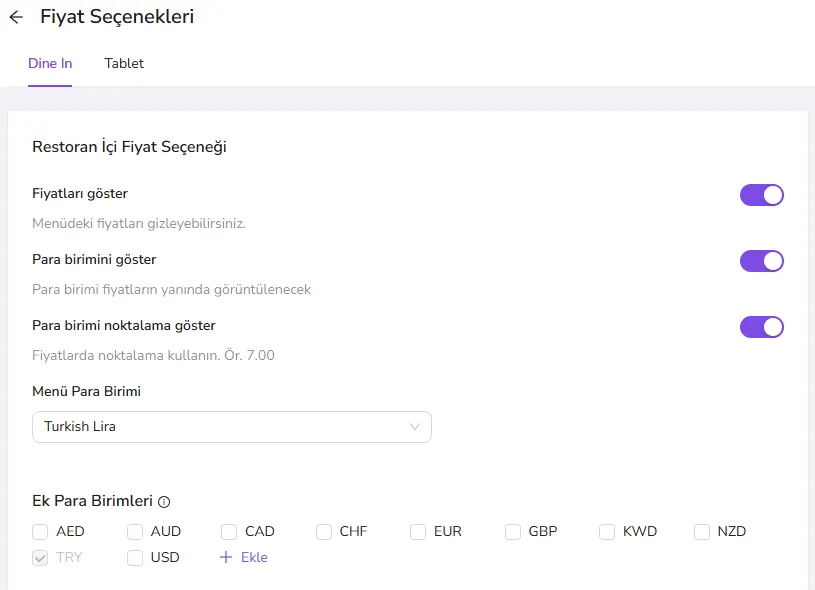The image size is (815, 590).
Task: Check the CHF currency checkbox
Action: click(324, 532)
